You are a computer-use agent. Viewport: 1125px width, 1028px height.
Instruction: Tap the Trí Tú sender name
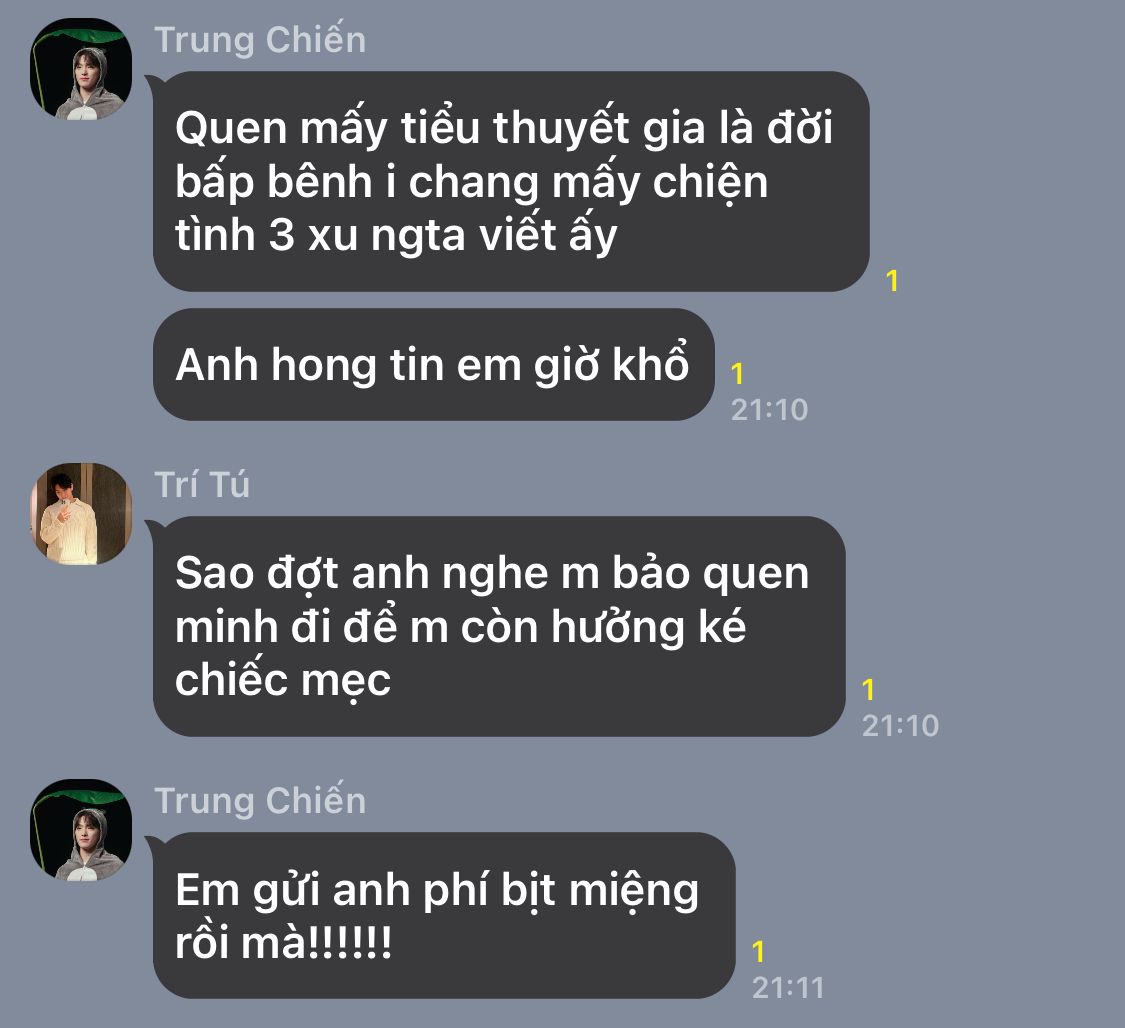[x=202, y=484]
